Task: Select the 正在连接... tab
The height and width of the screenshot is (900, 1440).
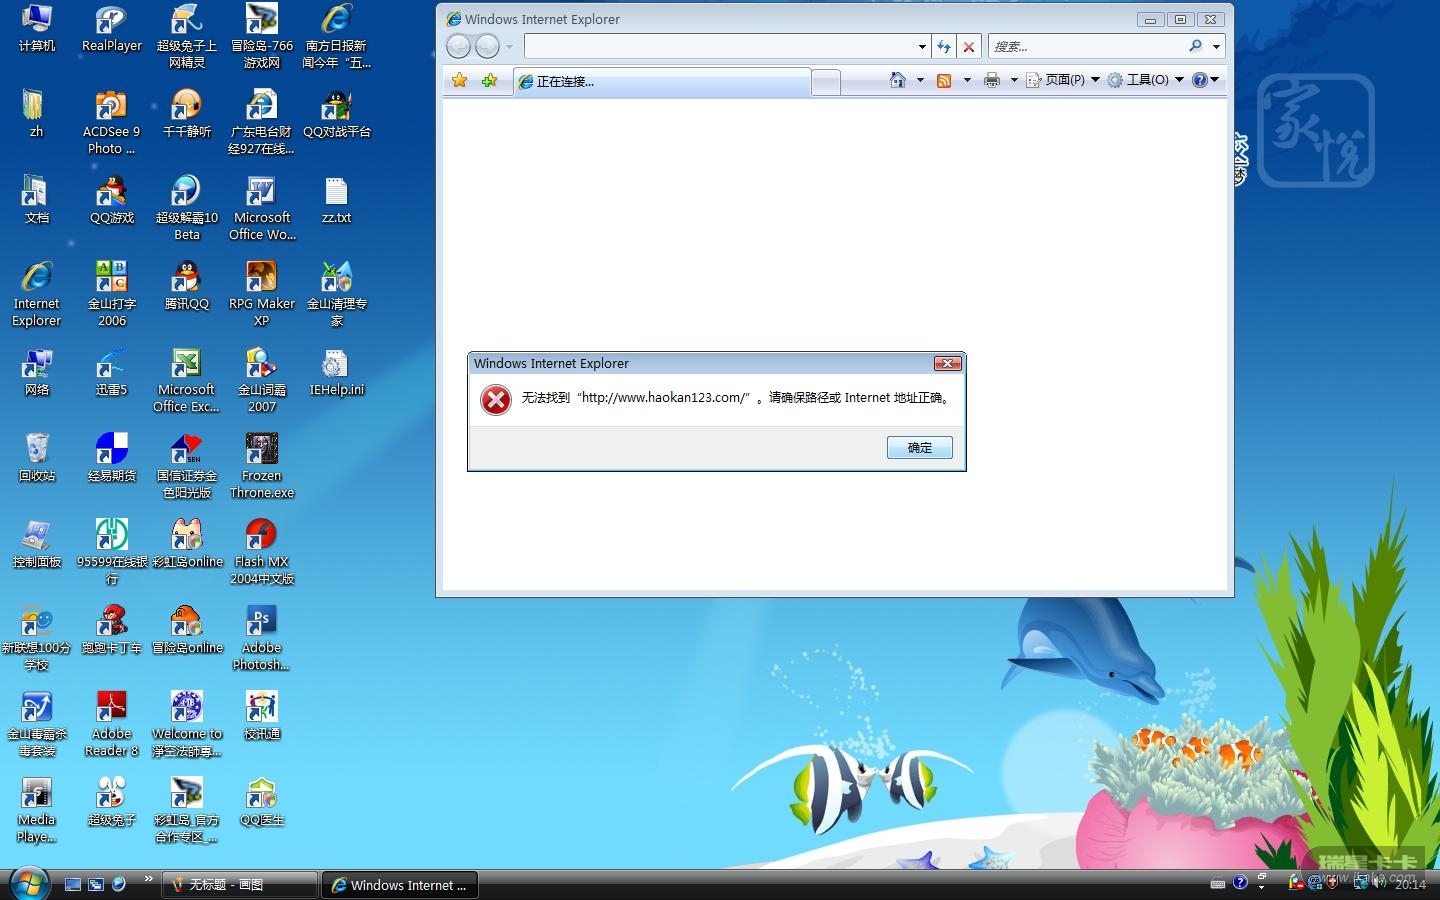Action: [x=661, y=82]
